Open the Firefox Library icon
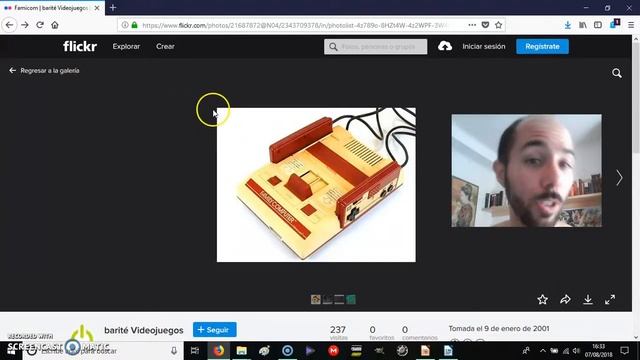Image resolution: width=640 pixels, height=360 pixels. (583, 25)
